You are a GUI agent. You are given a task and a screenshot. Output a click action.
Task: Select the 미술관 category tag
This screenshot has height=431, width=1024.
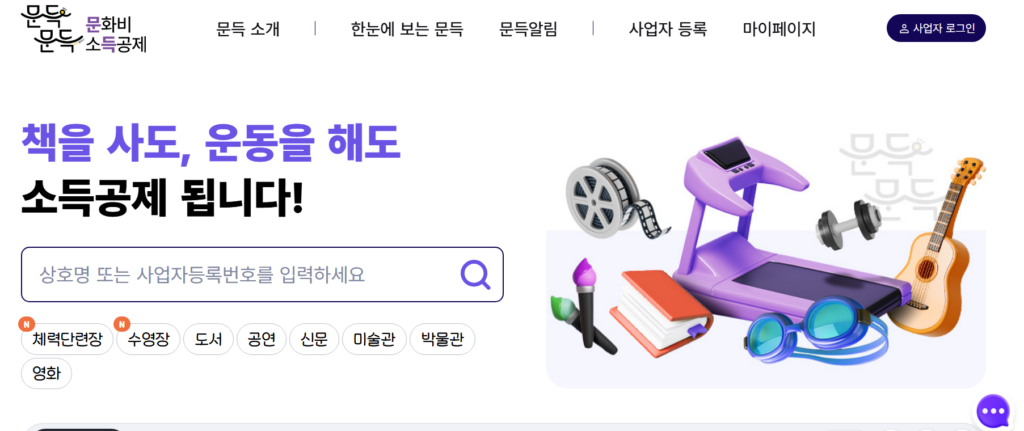pyautogui.click(x=374, y=340)
